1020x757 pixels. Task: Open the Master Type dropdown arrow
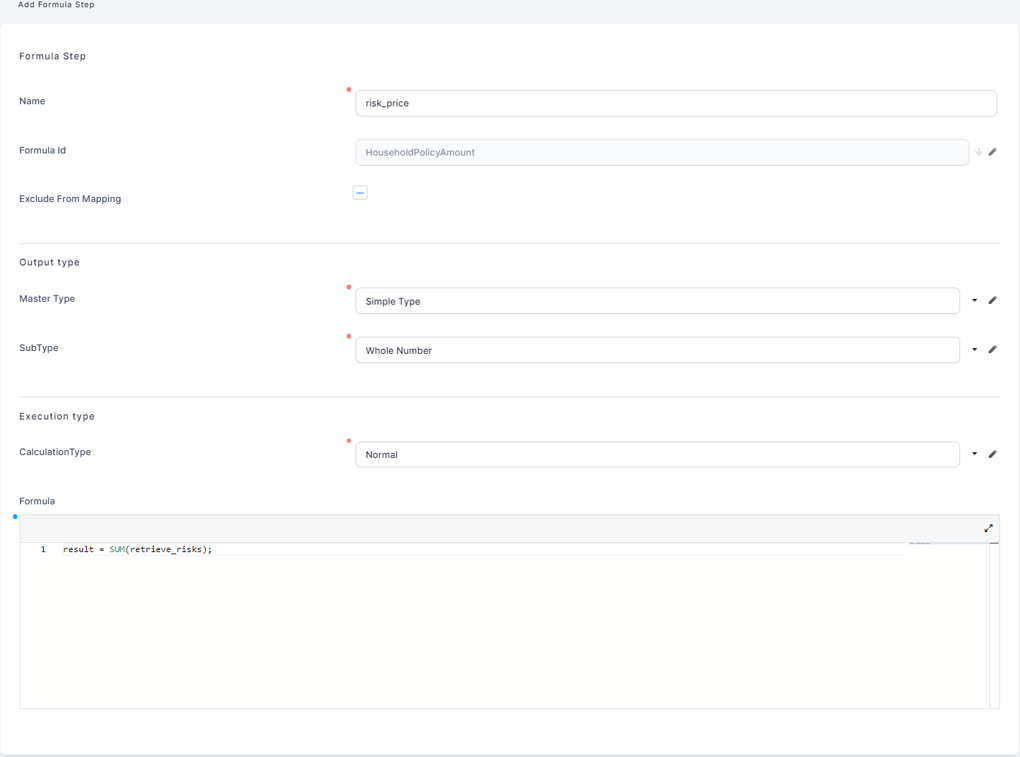point(974,300)
